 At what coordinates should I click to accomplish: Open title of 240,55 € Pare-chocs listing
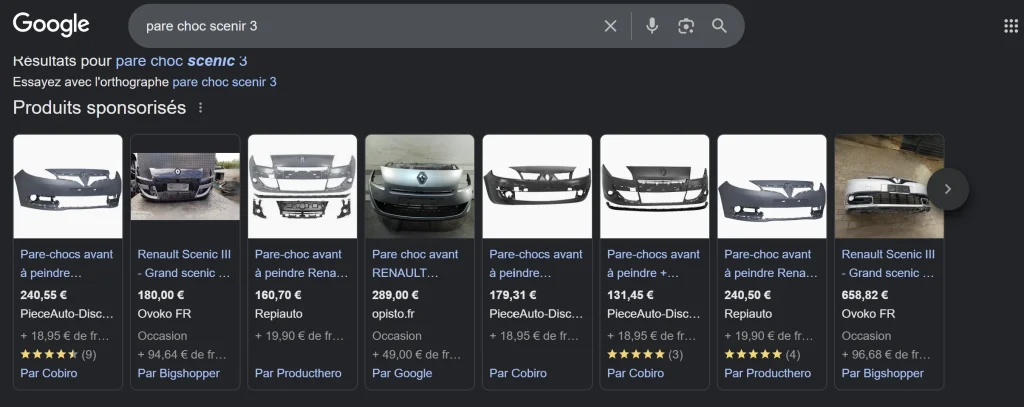pos(67,263)
